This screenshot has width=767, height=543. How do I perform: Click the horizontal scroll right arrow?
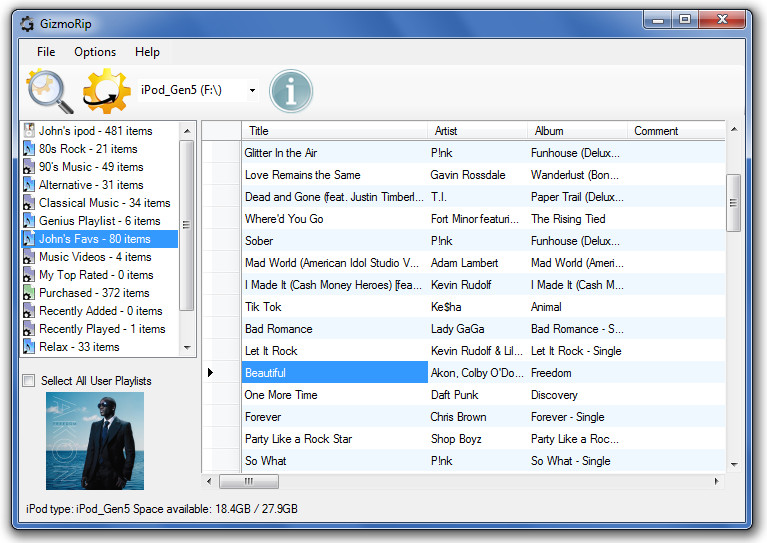click(717, 481)
